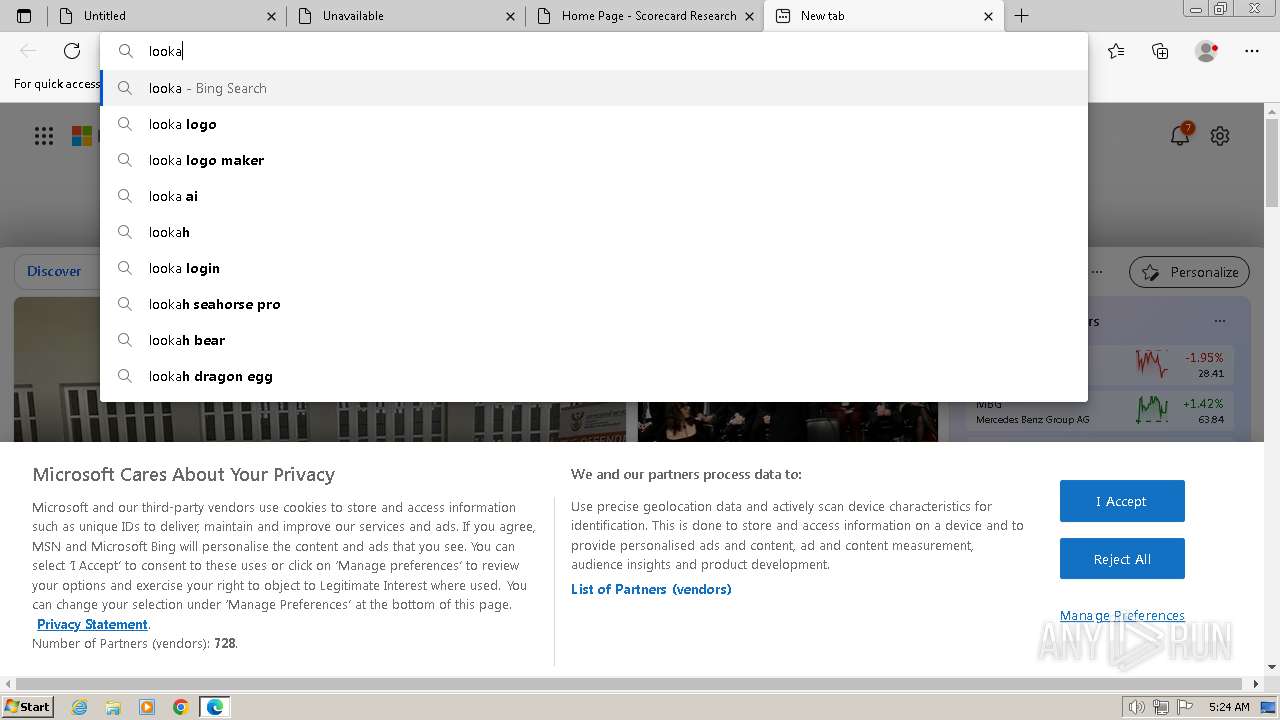This screenshot has width=1280, height=720.
Task: Launch Google Chrome from taskbar
Action: pos(181,707)
